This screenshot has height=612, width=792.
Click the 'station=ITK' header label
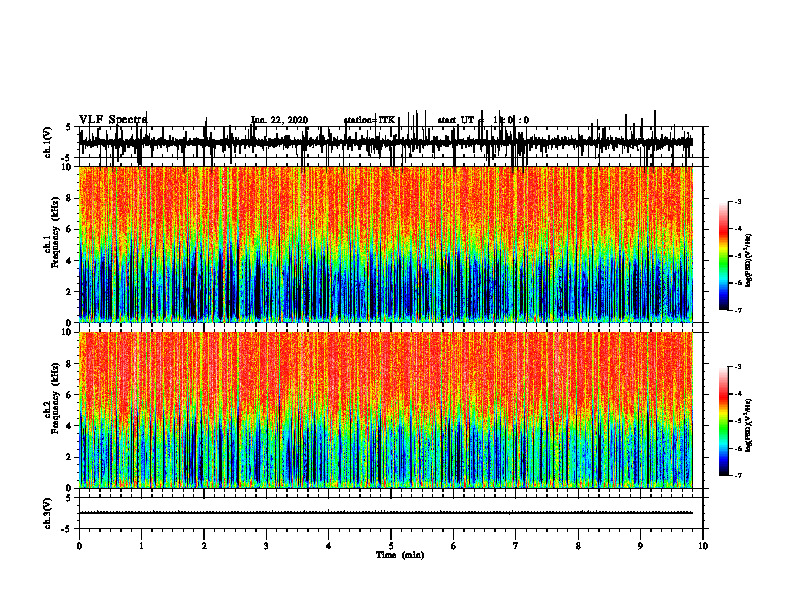coord(369,120)
